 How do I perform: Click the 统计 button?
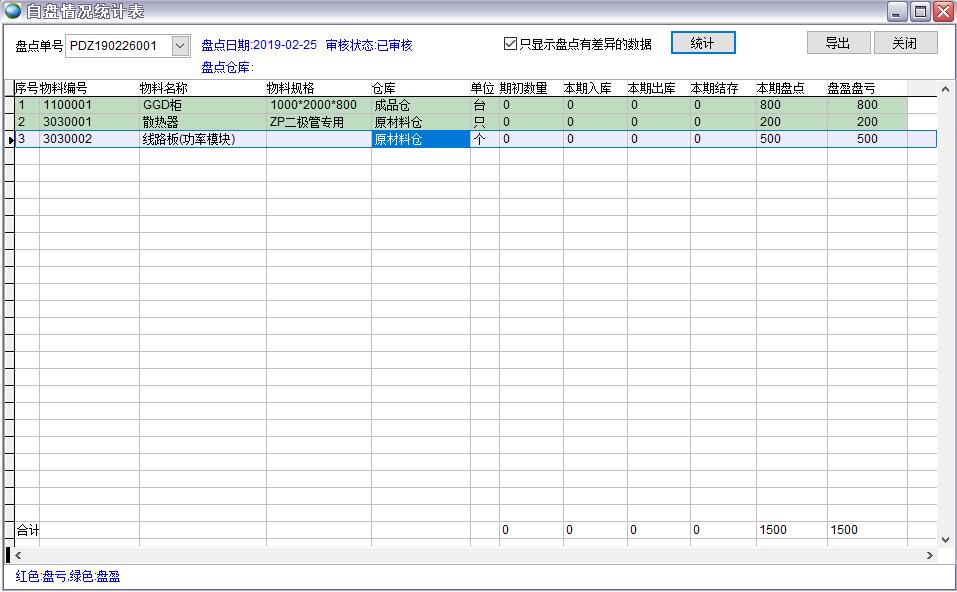(x=703, y=43)
